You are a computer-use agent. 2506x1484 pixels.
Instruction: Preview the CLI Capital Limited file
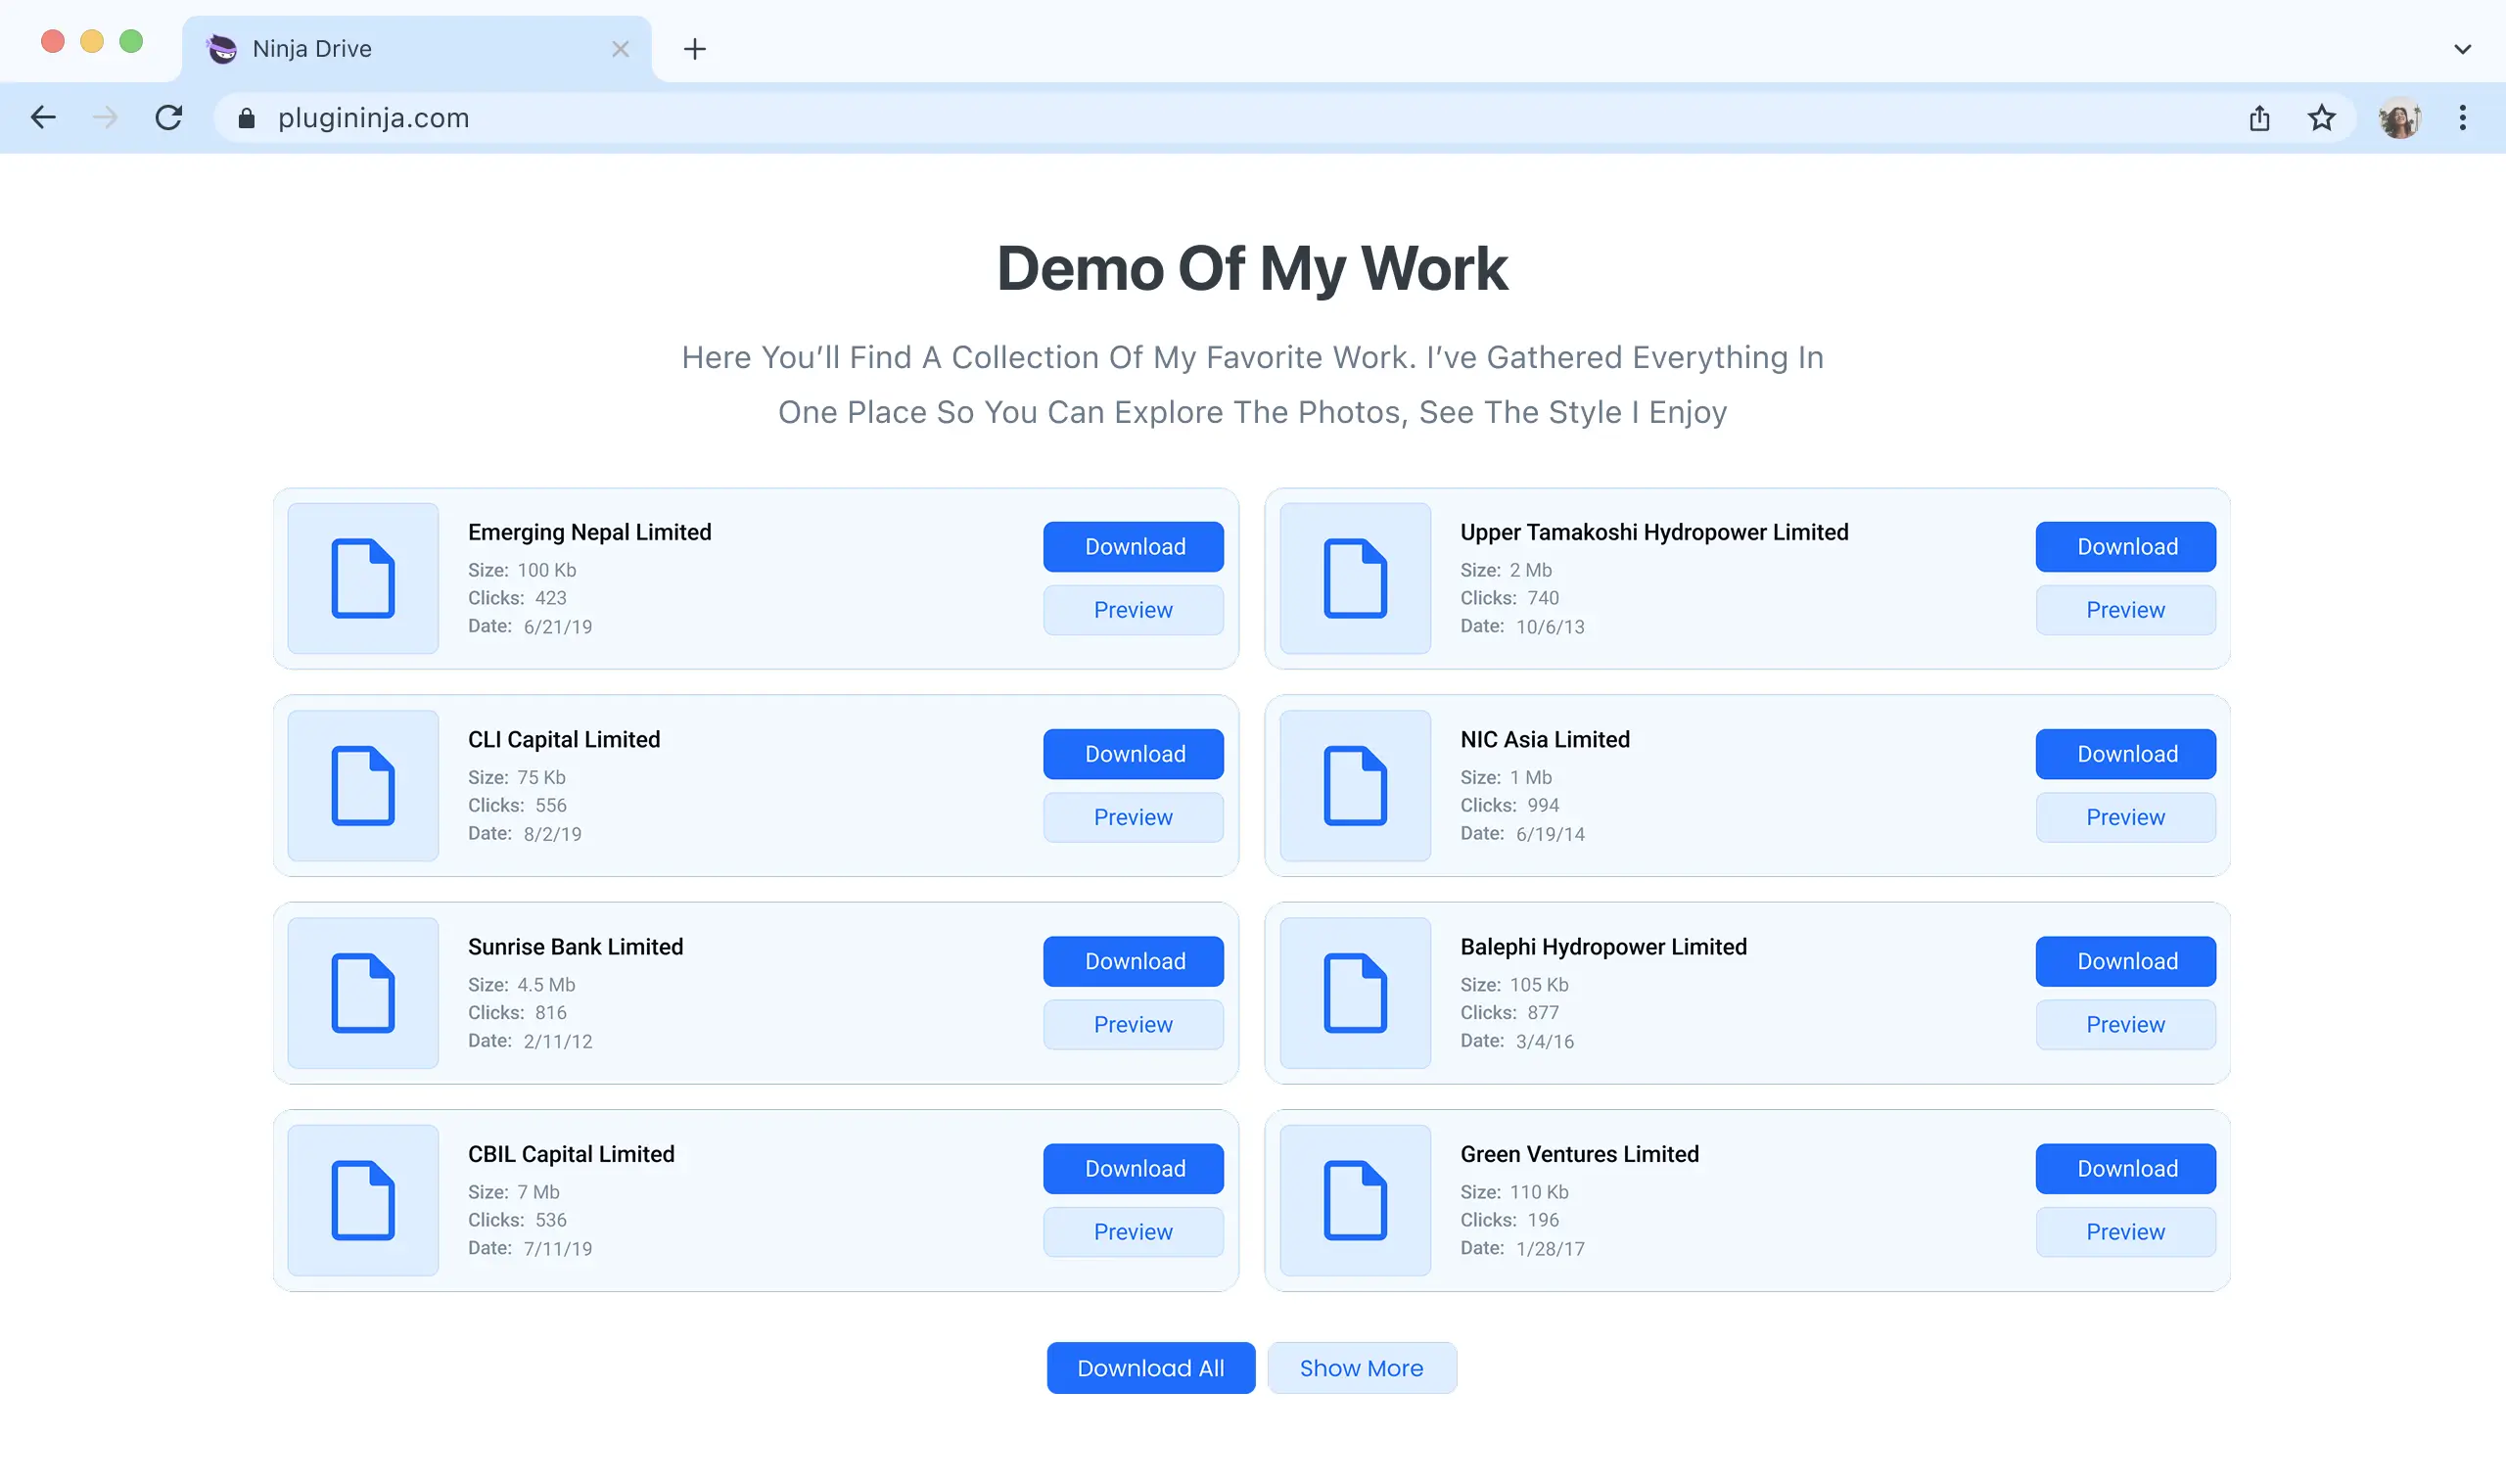click(x=1133, y=817)
